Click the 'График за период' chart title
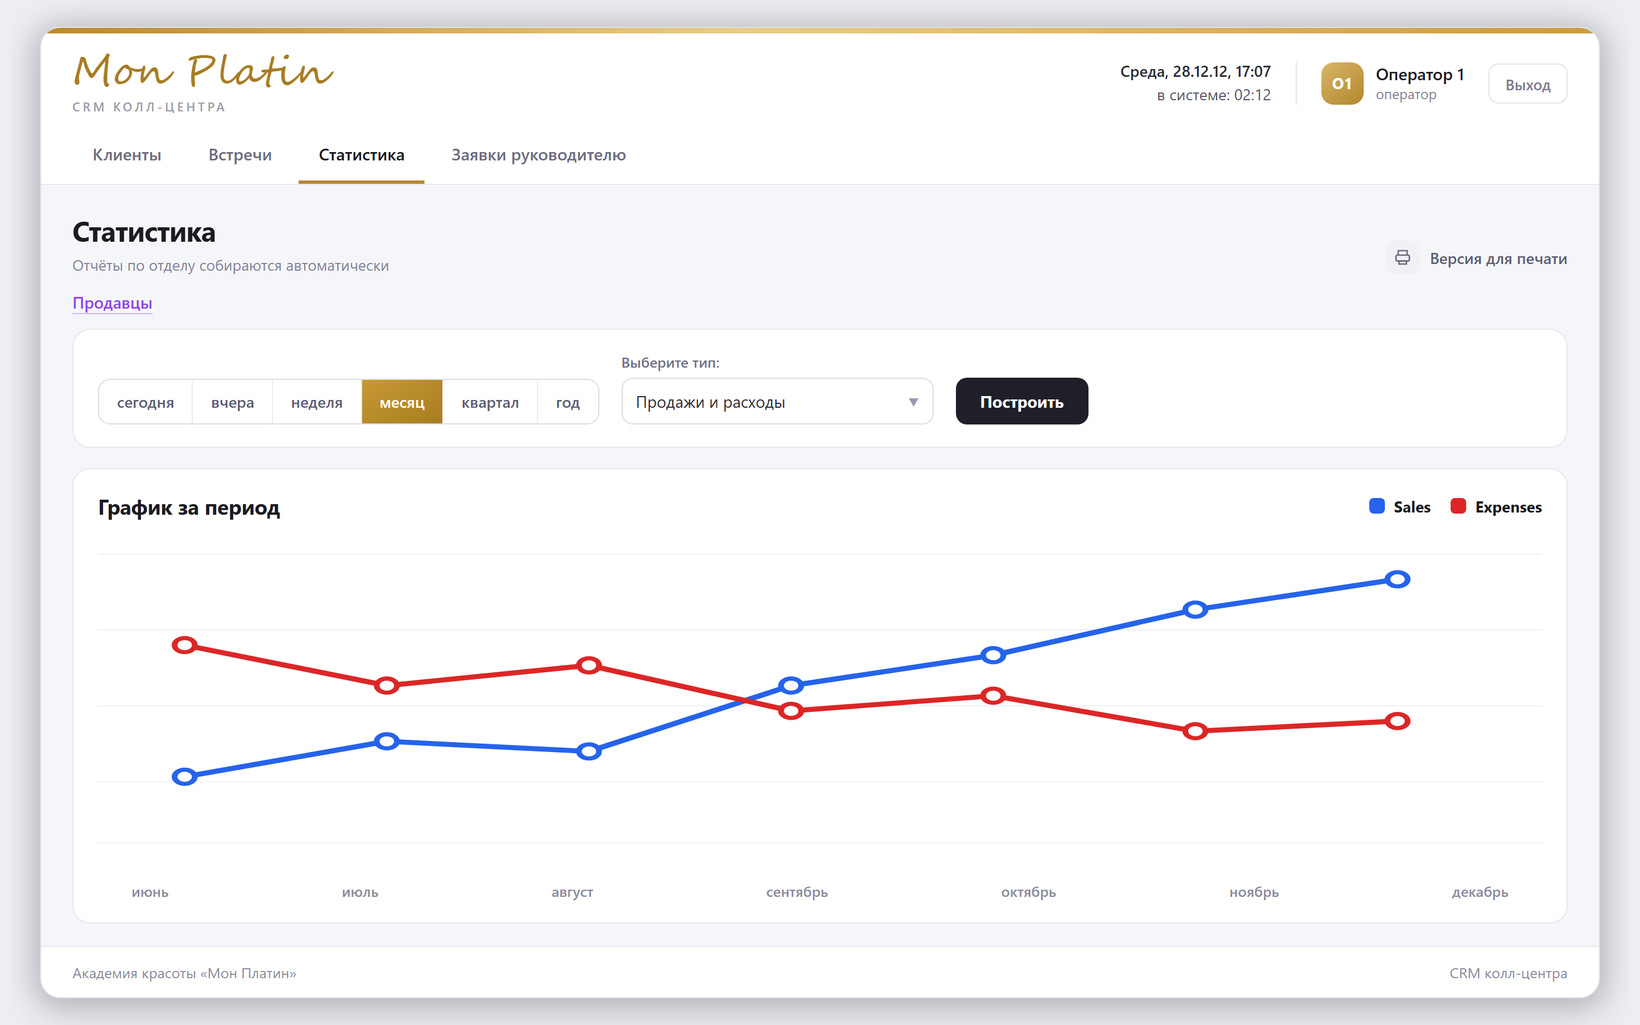1640x1025 pixels. pos(189,508)
